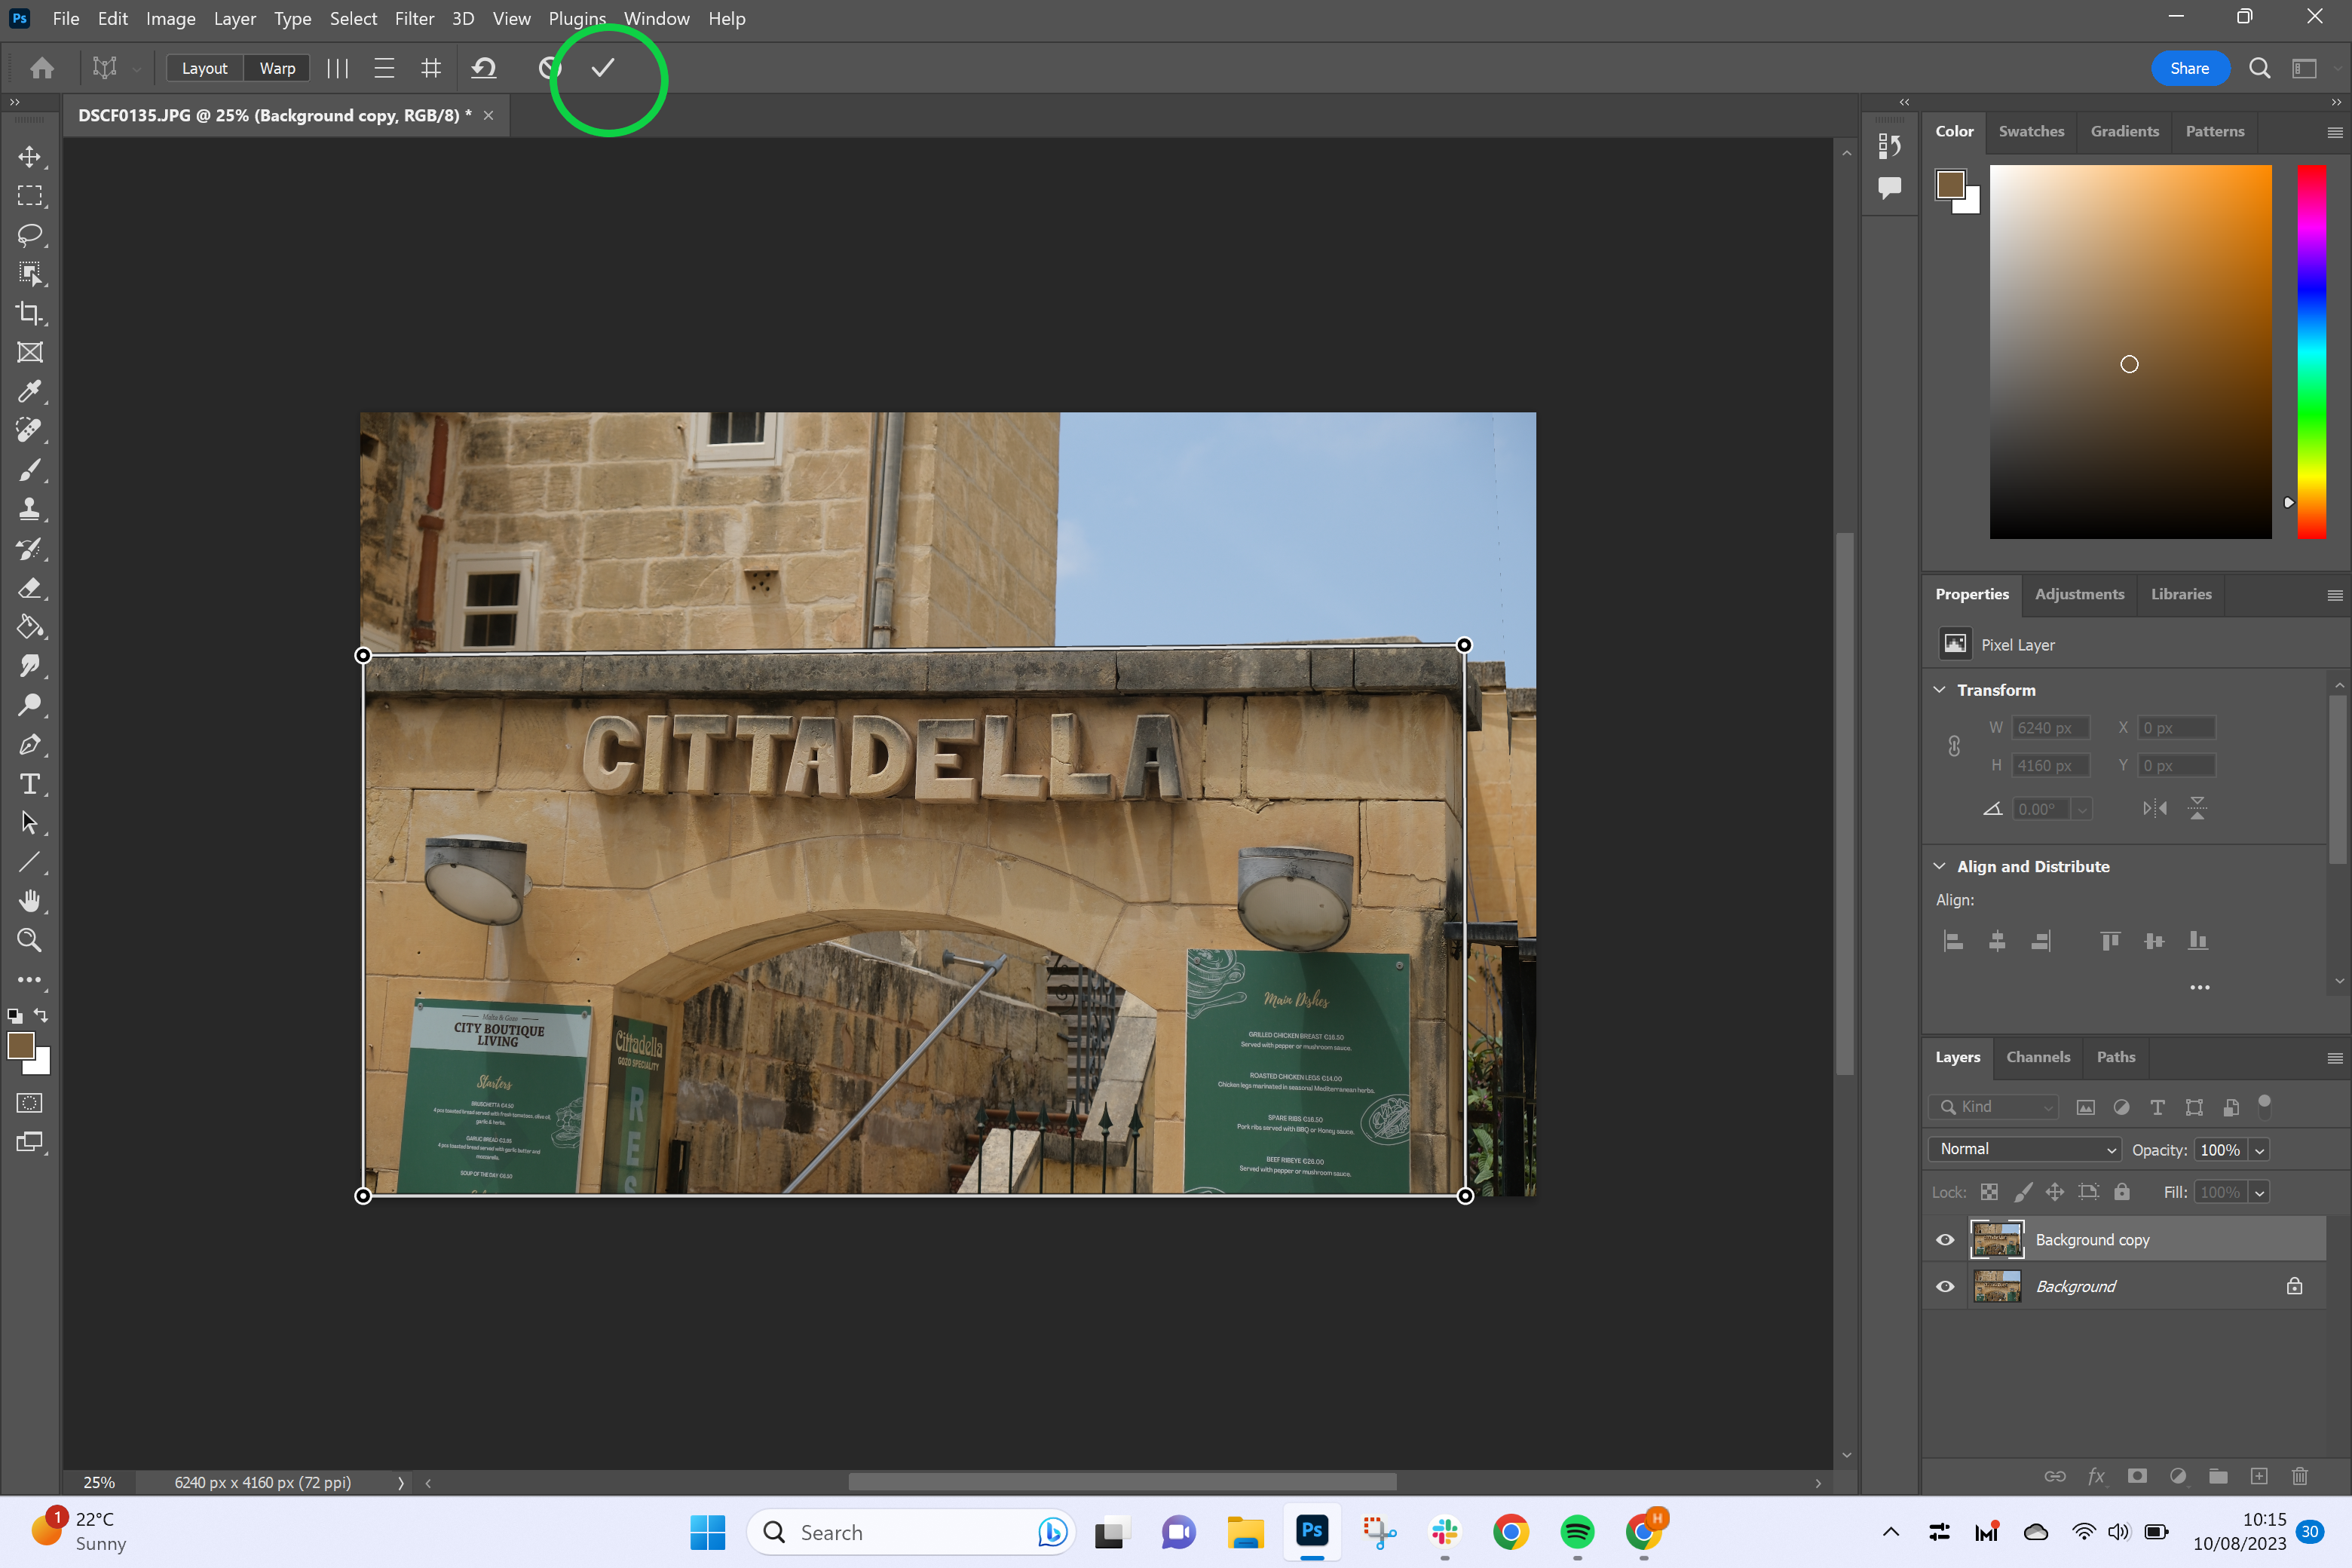Commit the perspective warp with checkmark
The image size is (2352, 1568).
(x=602, y=68)
